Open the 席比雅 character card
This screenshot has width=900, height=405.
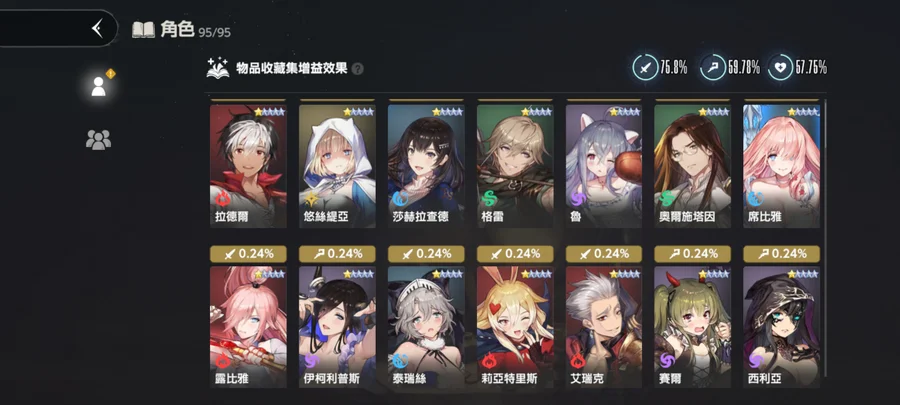782,166
